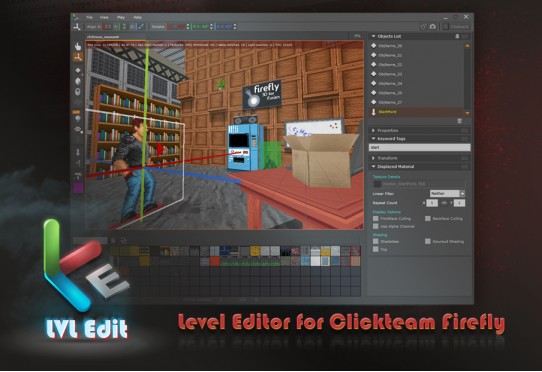Click the trash icon below Objects List

(x=459, y=121)
